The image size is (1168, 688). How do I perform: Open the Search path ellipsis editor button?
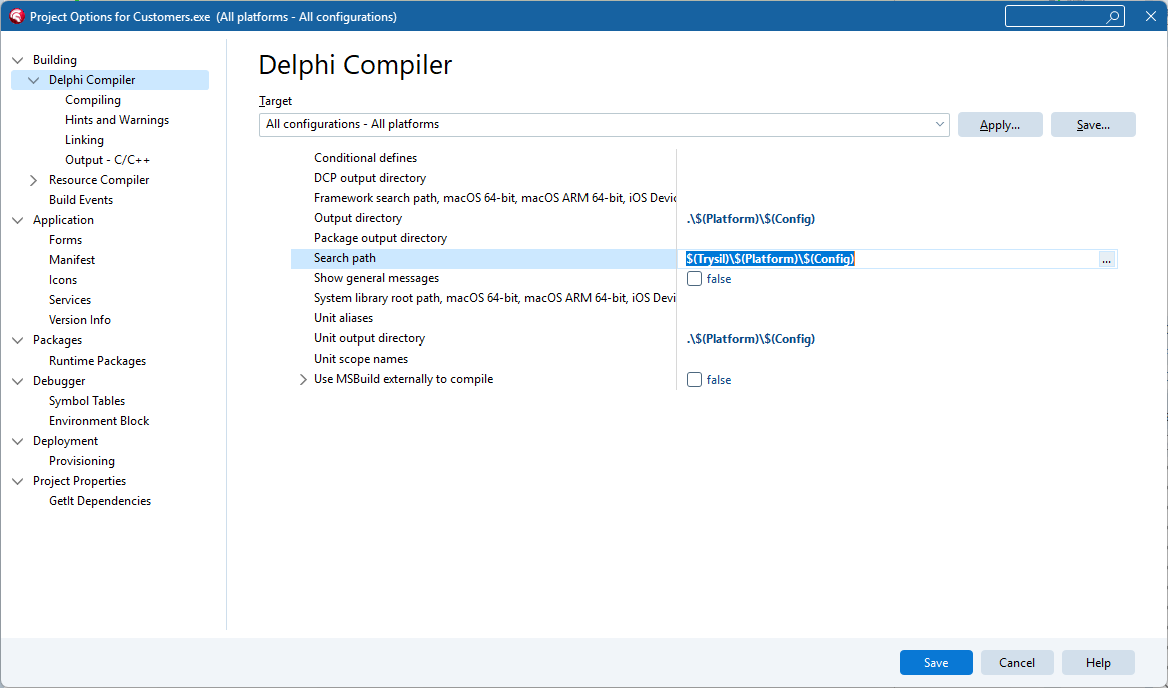point(1107,259)
